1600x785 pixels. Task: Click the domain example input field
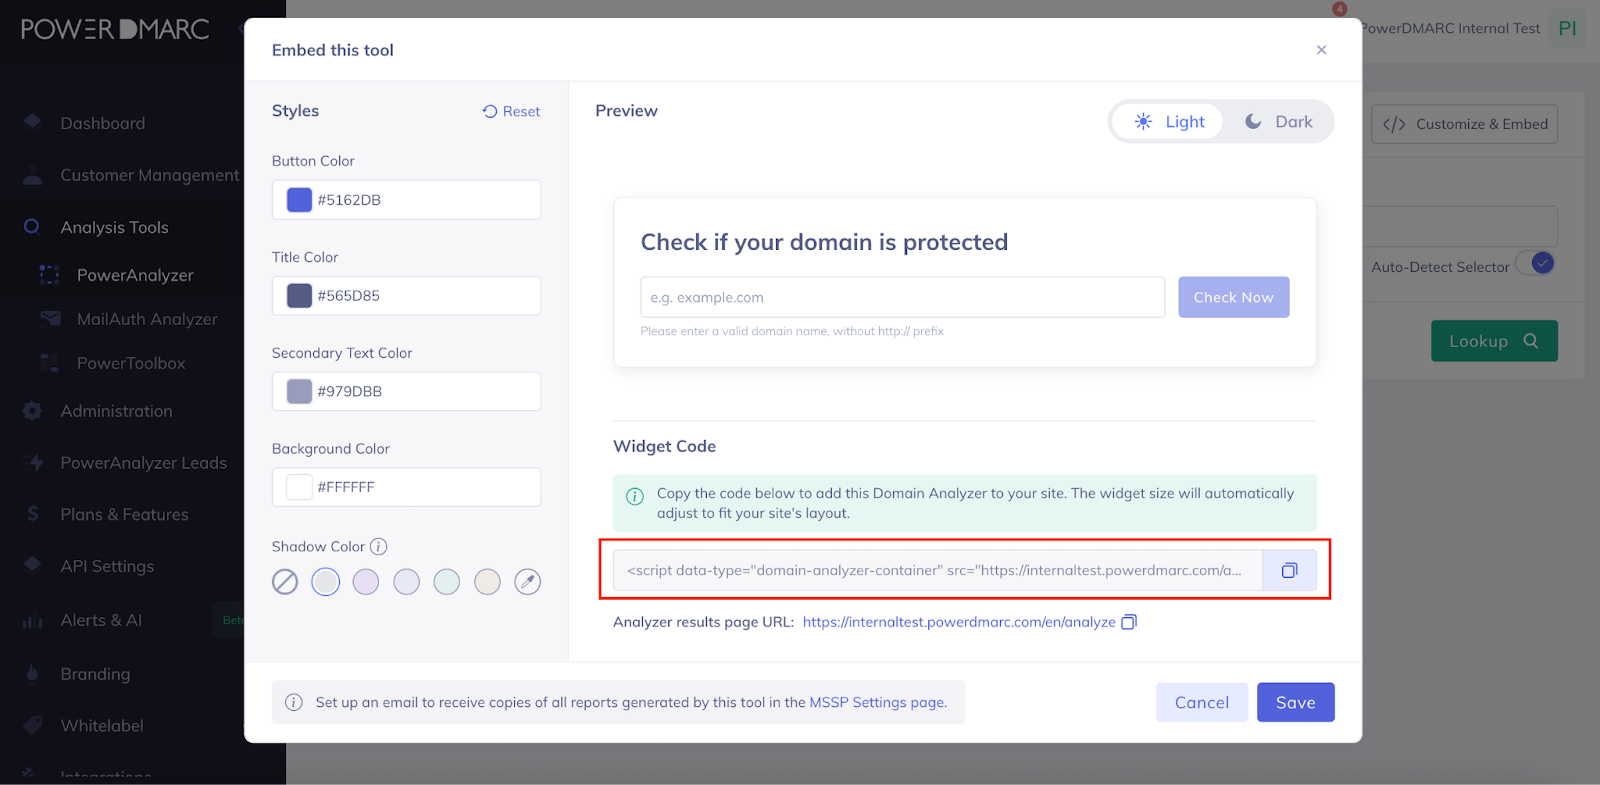902,297
